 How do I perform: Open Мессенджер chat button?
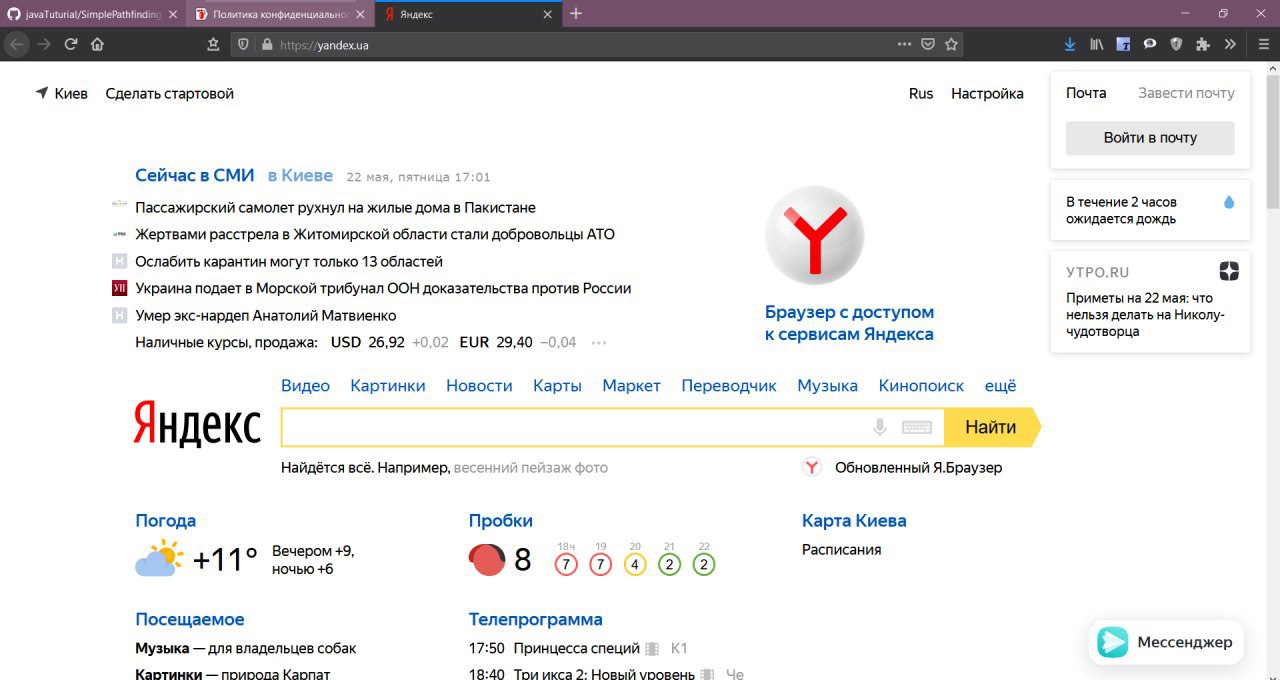pos(1166,642)
